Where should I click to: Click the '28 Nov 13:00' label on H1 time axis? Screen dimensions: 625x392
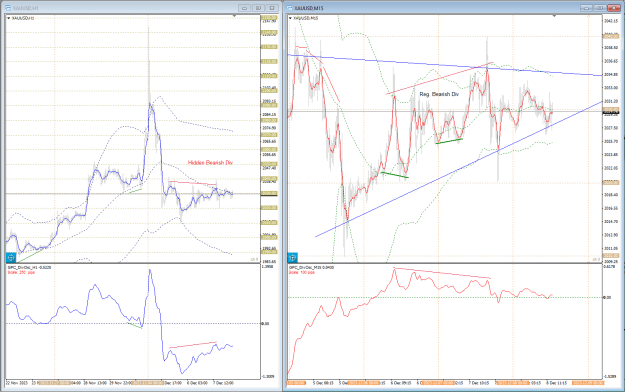[x=94, y=383]
